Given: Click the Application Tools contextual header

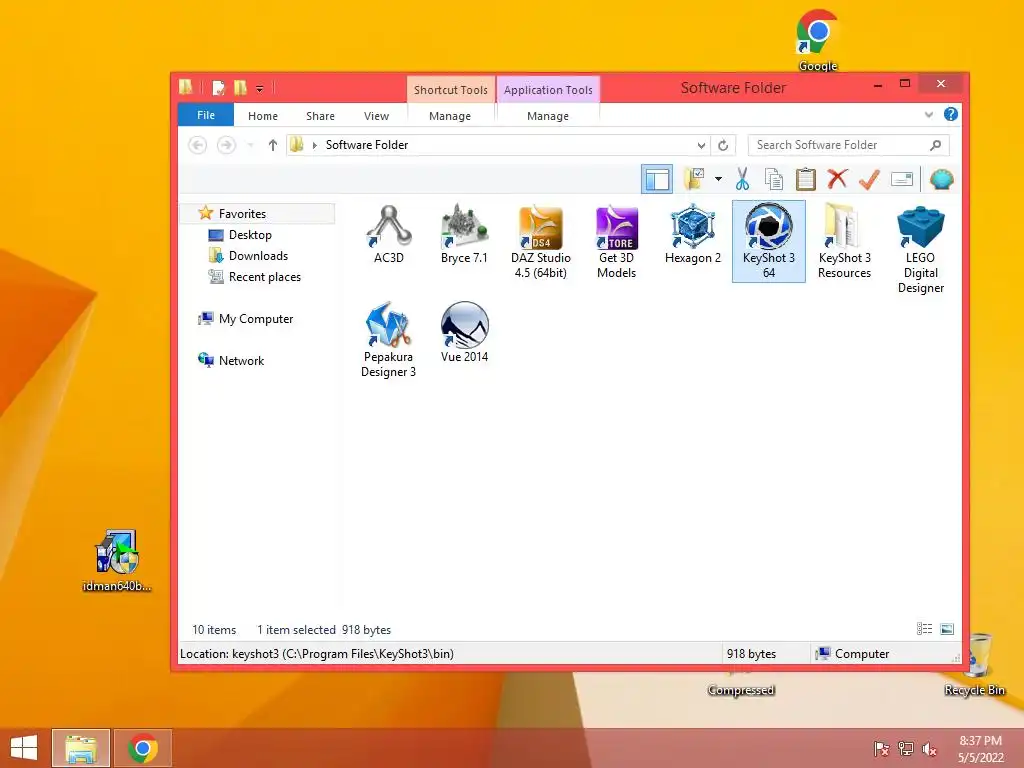Looking at the screenshot, I should point(548,90).
